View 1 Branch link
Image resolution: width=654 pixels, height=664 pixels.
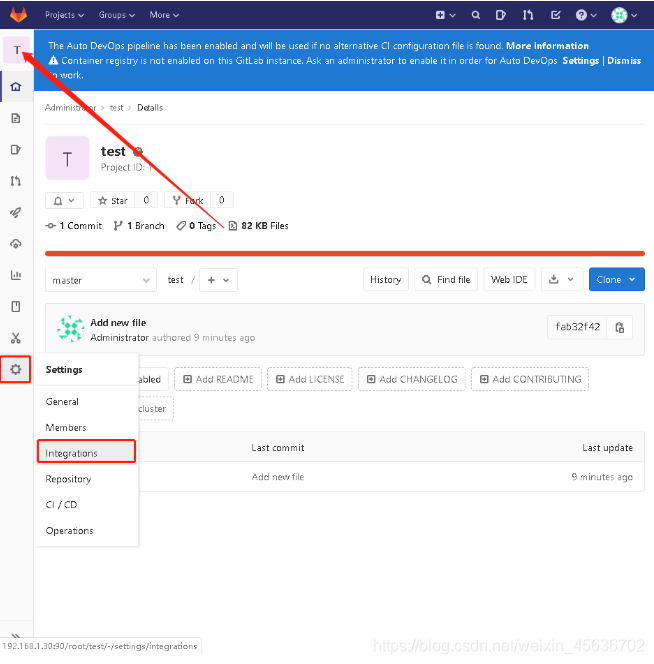[139, 226]
